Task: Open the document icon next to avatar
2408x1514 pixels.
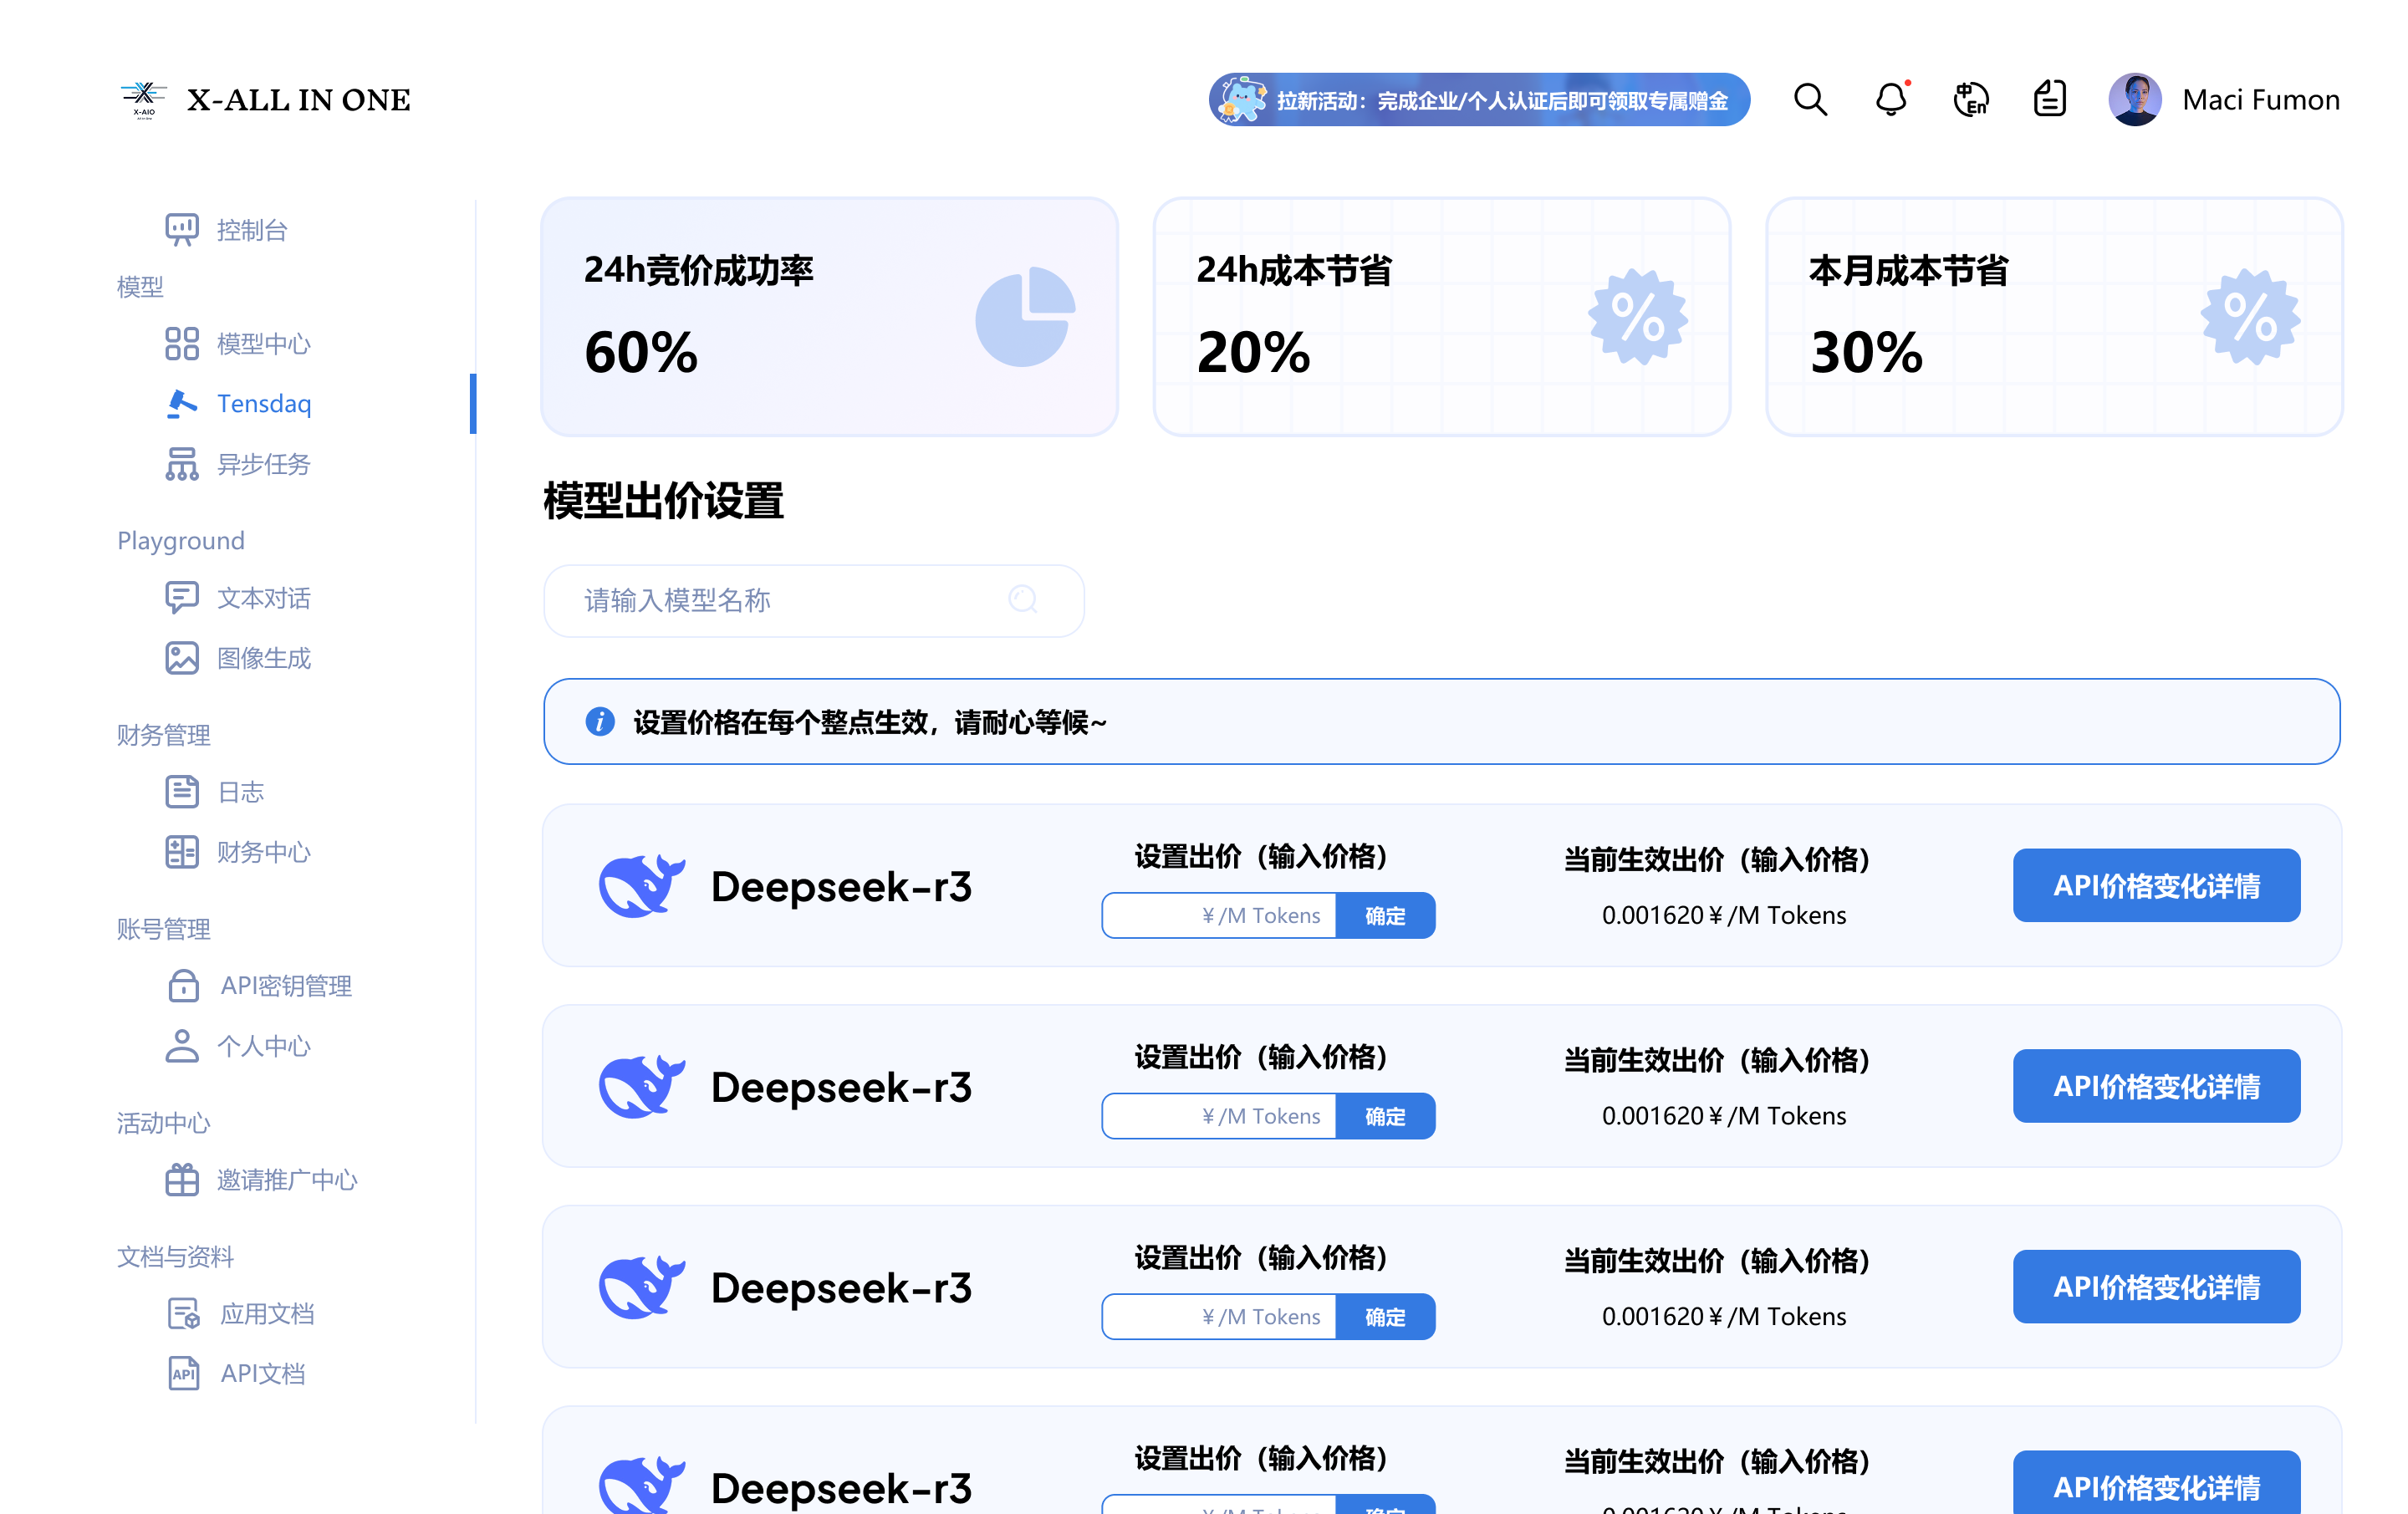Action: coord(2049,99)
